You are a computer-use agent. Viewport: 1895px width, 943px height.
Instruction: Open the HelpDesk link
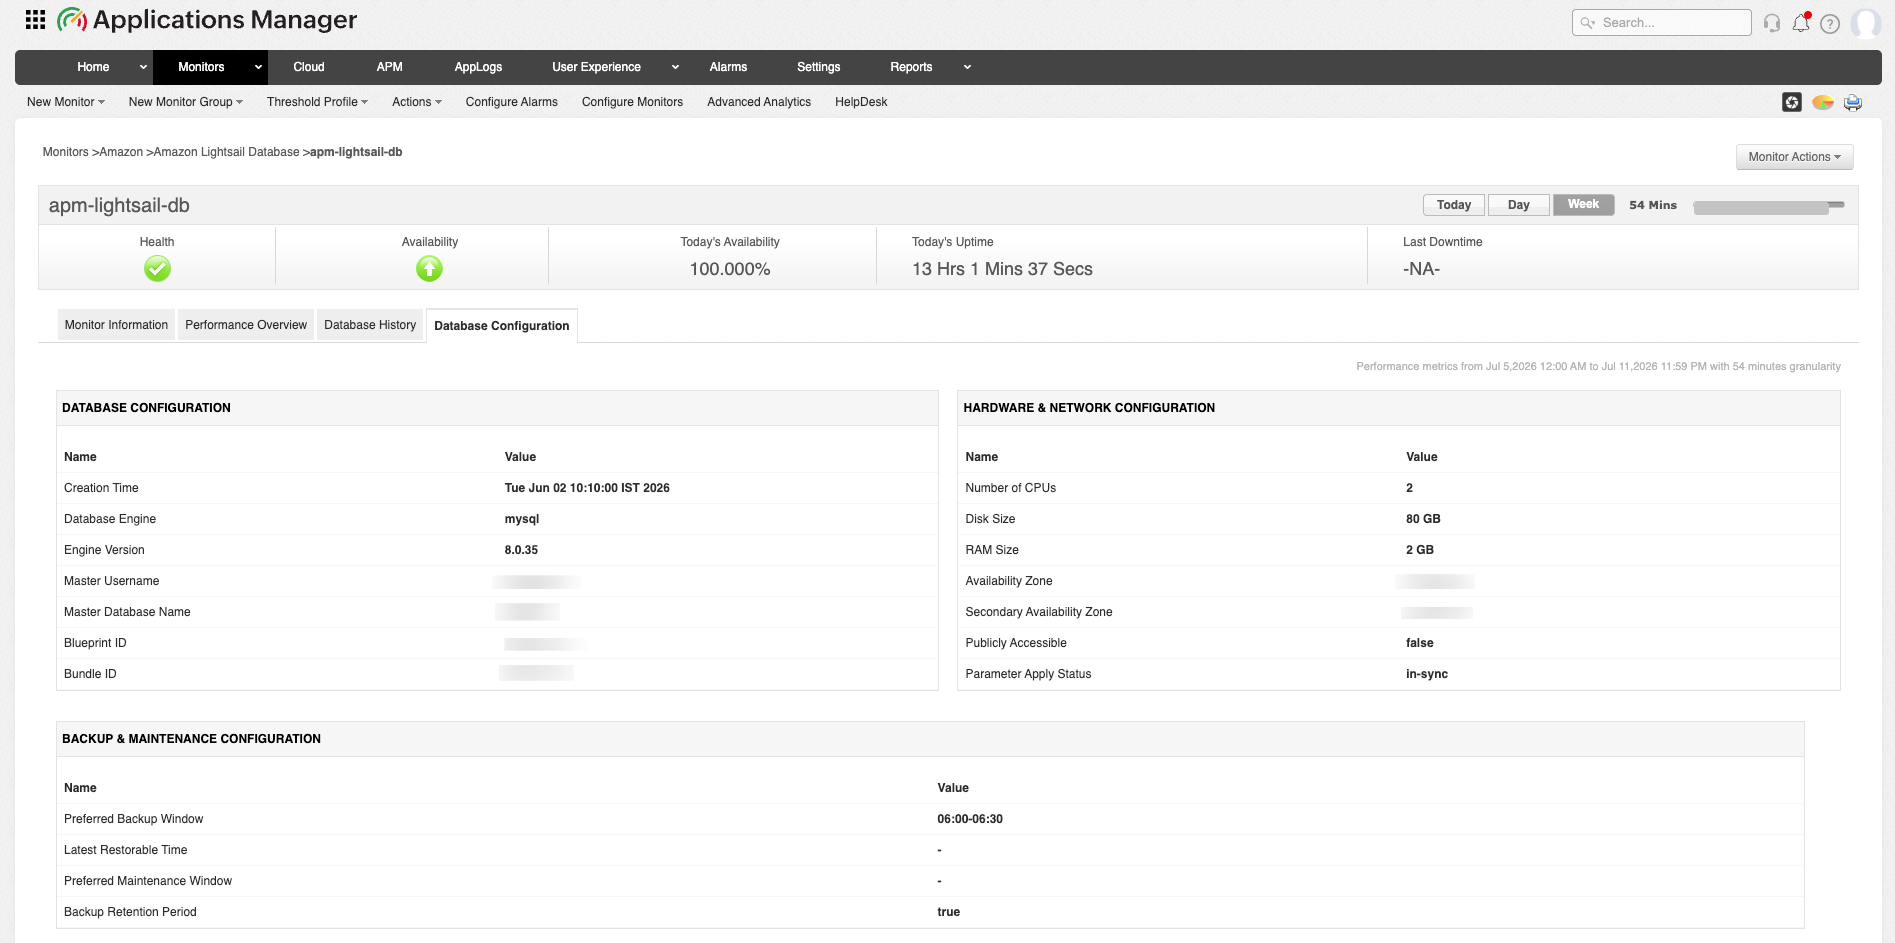coord(861,102)
